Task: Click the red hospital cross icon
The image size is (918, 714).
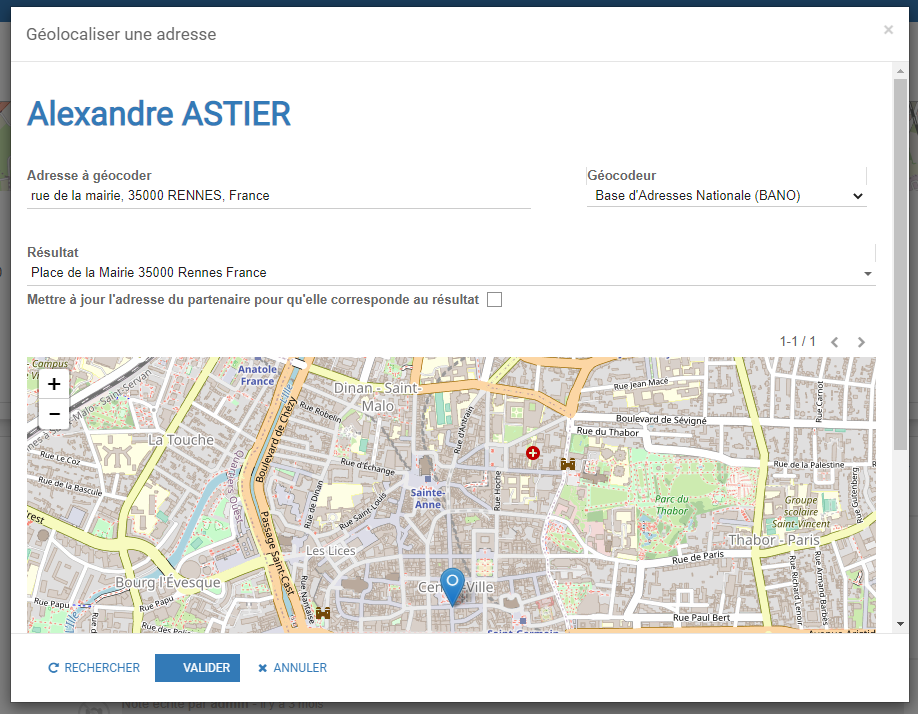Action: (x=533, y=452)
